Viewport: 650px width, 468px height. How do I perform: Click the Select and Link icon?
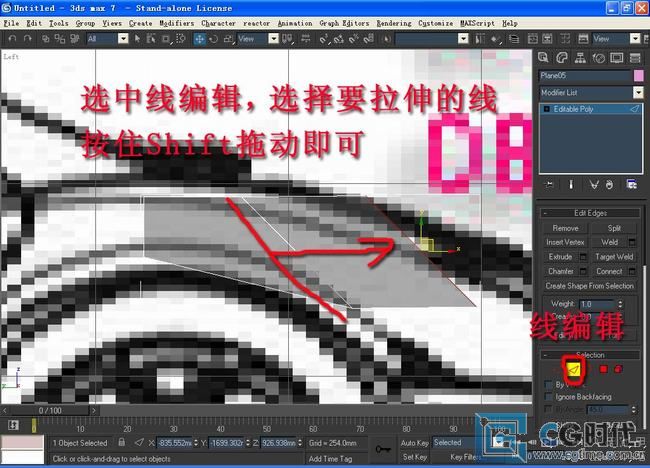pos(46,39)
